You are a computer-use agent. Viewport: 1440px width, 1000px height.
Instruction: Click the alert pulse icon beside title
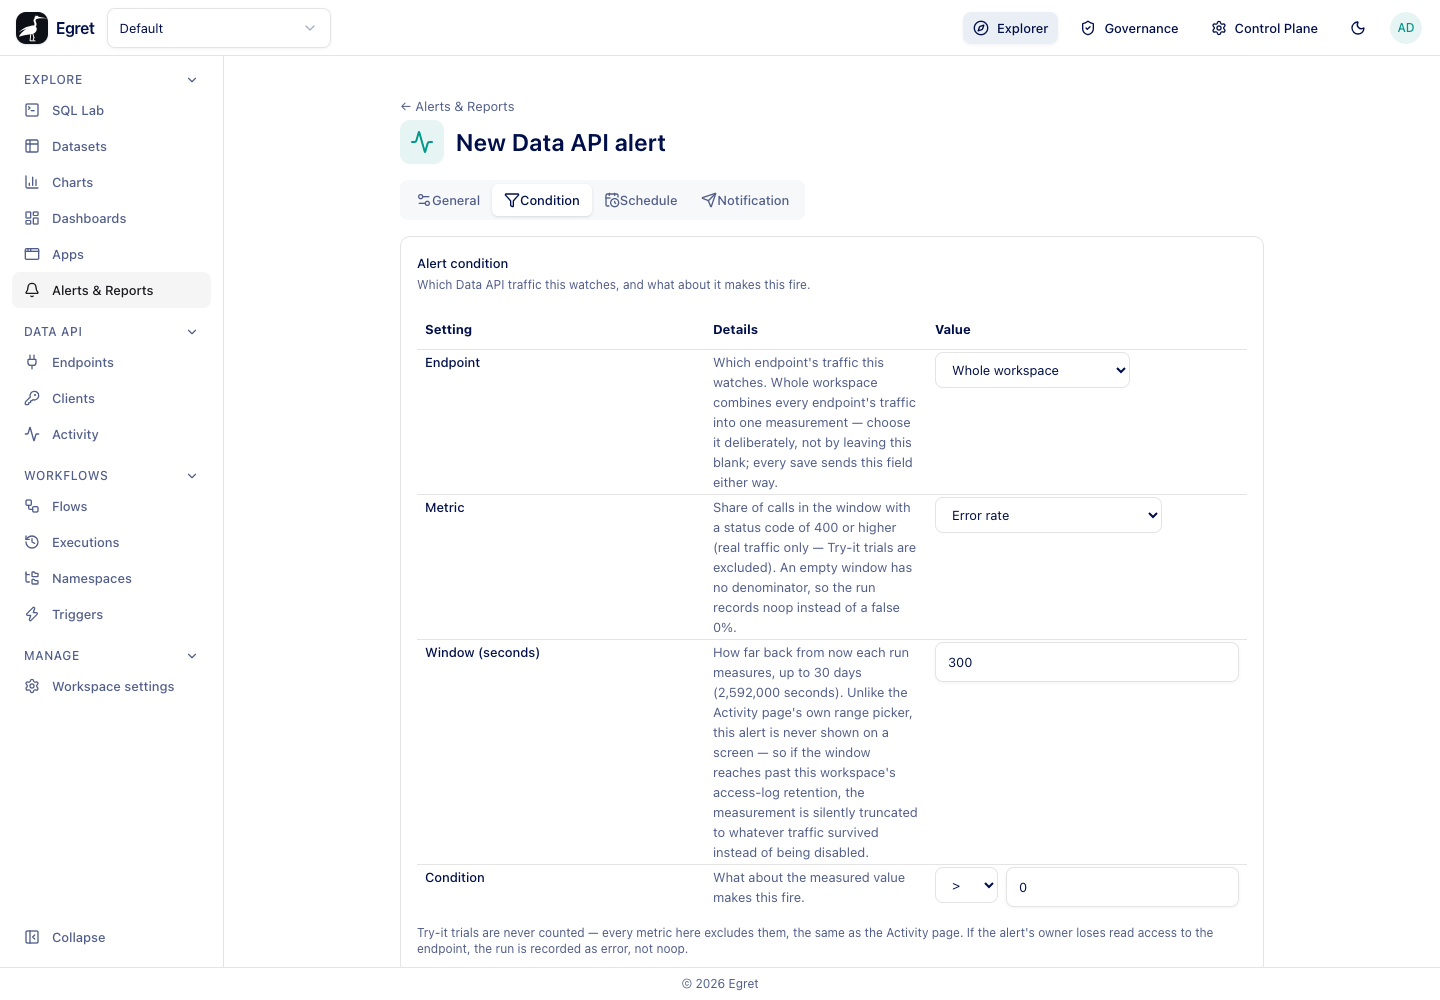(422, 142)
